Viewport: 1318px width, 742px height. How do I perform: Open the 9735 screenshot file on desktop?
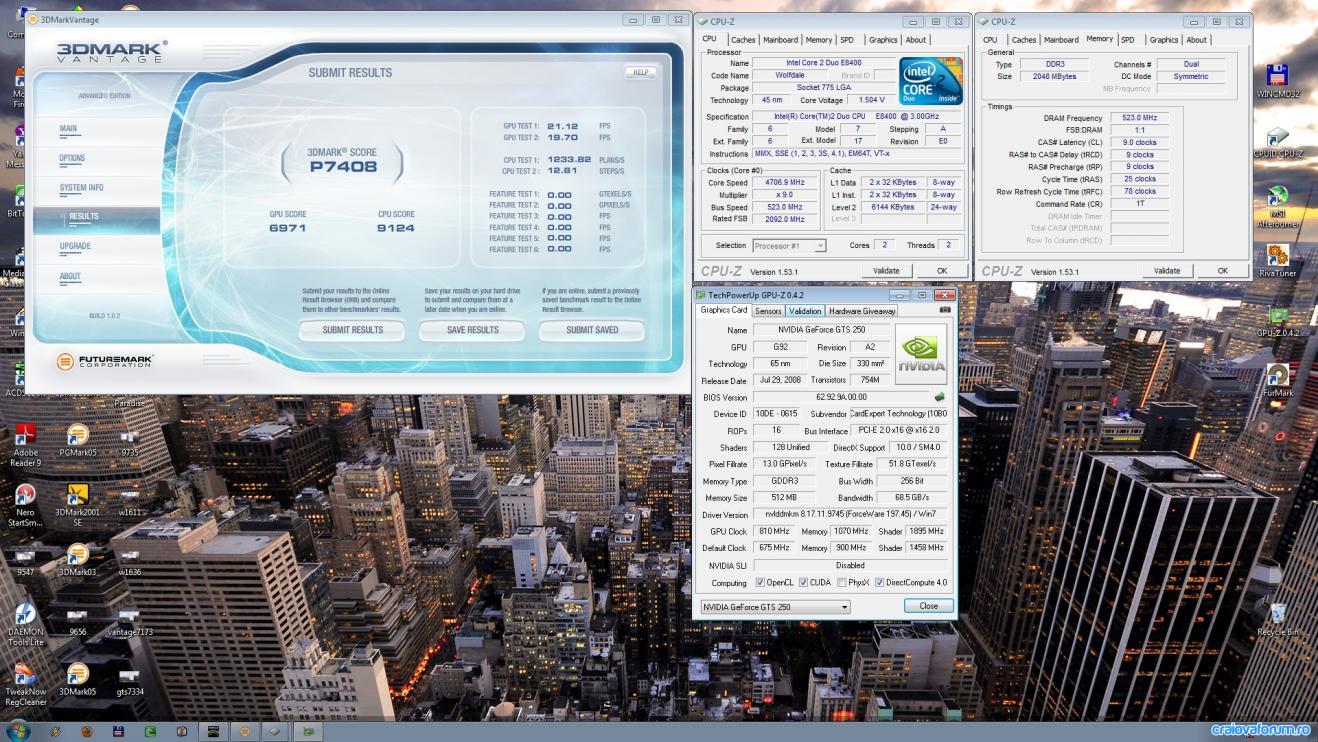pos(129,441)
